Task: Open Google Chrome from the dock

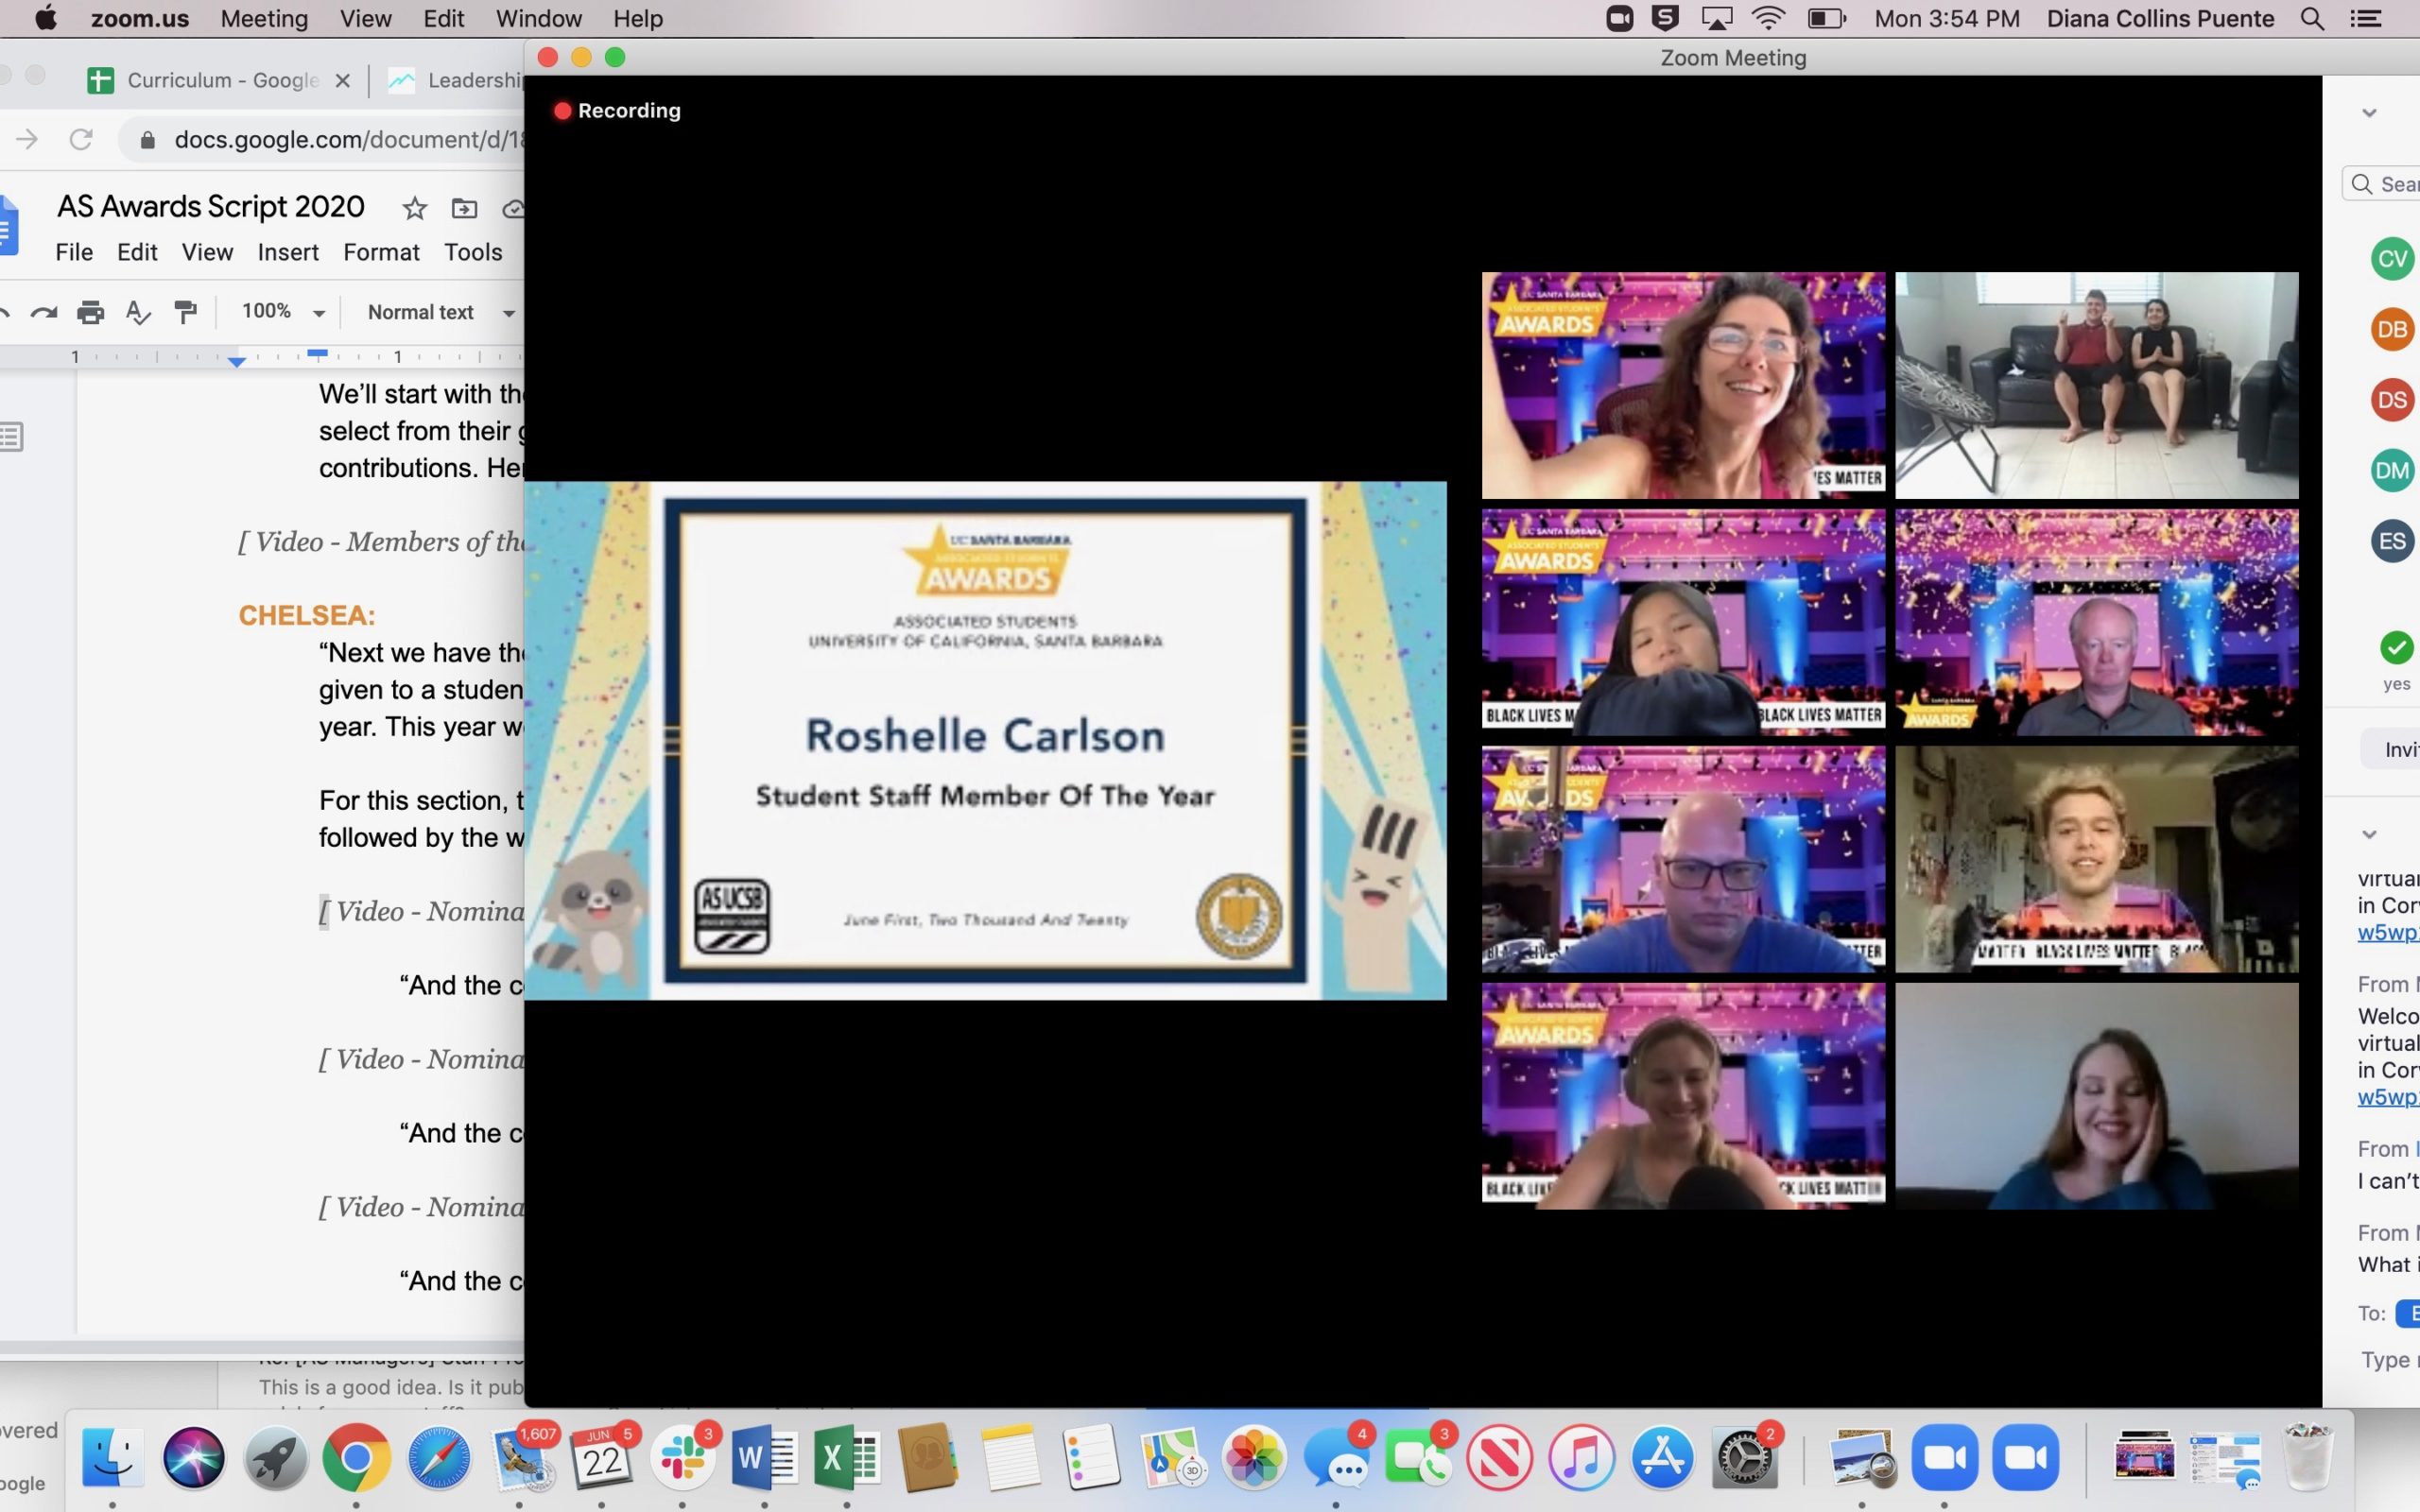Action: coord(356,1459)
